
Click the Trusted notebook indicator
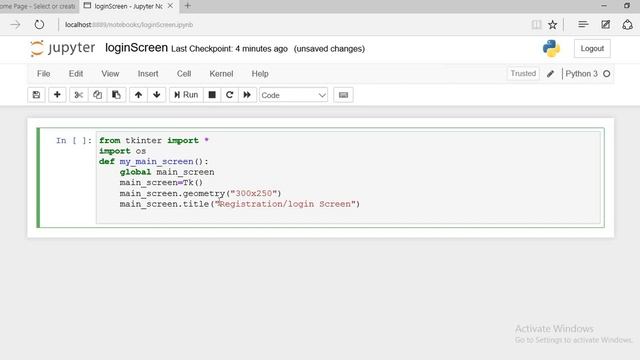click(x=523, y=73)
